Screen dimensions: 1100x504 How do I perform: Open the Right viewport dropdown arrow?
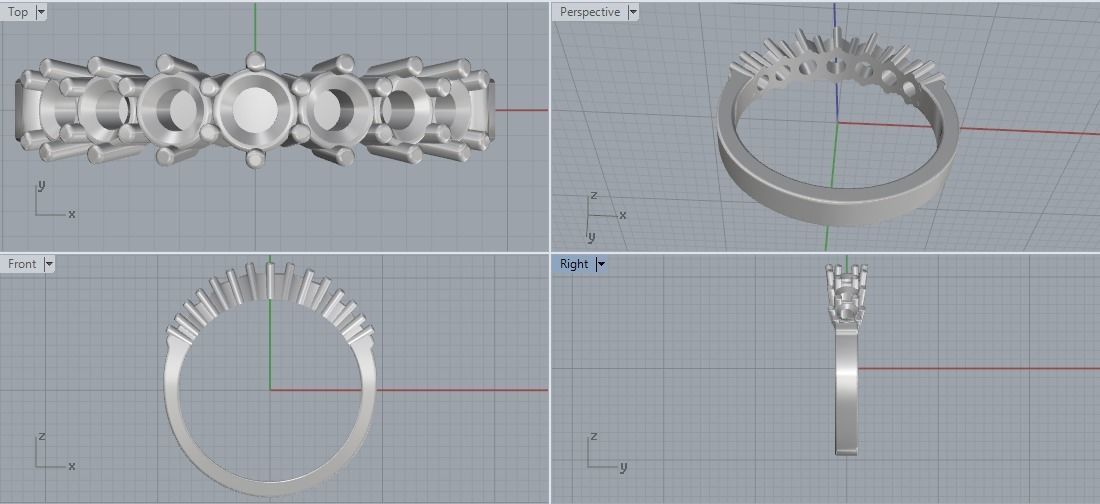coord(601,264)
